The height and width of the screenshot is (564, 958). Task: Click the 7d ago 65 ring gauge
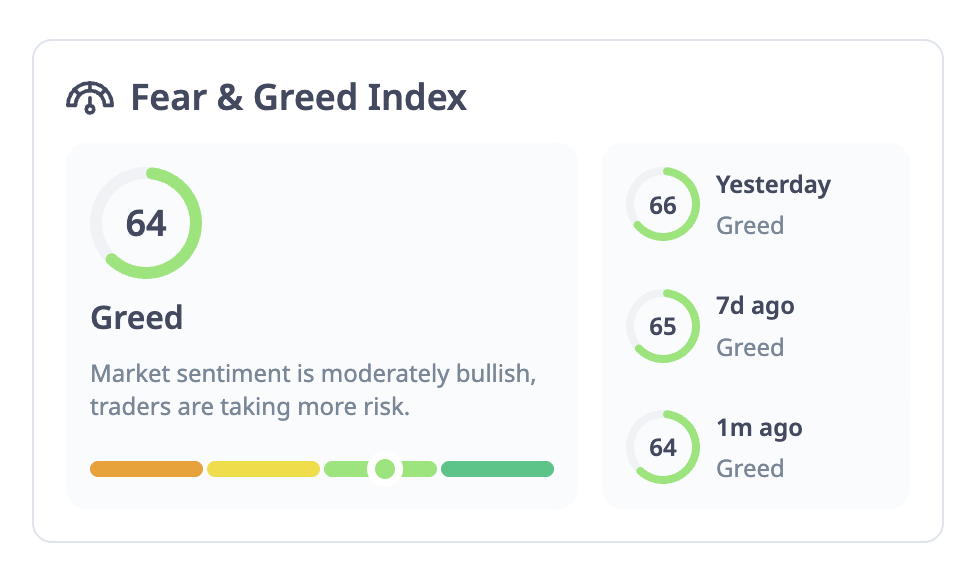(663, 326)
